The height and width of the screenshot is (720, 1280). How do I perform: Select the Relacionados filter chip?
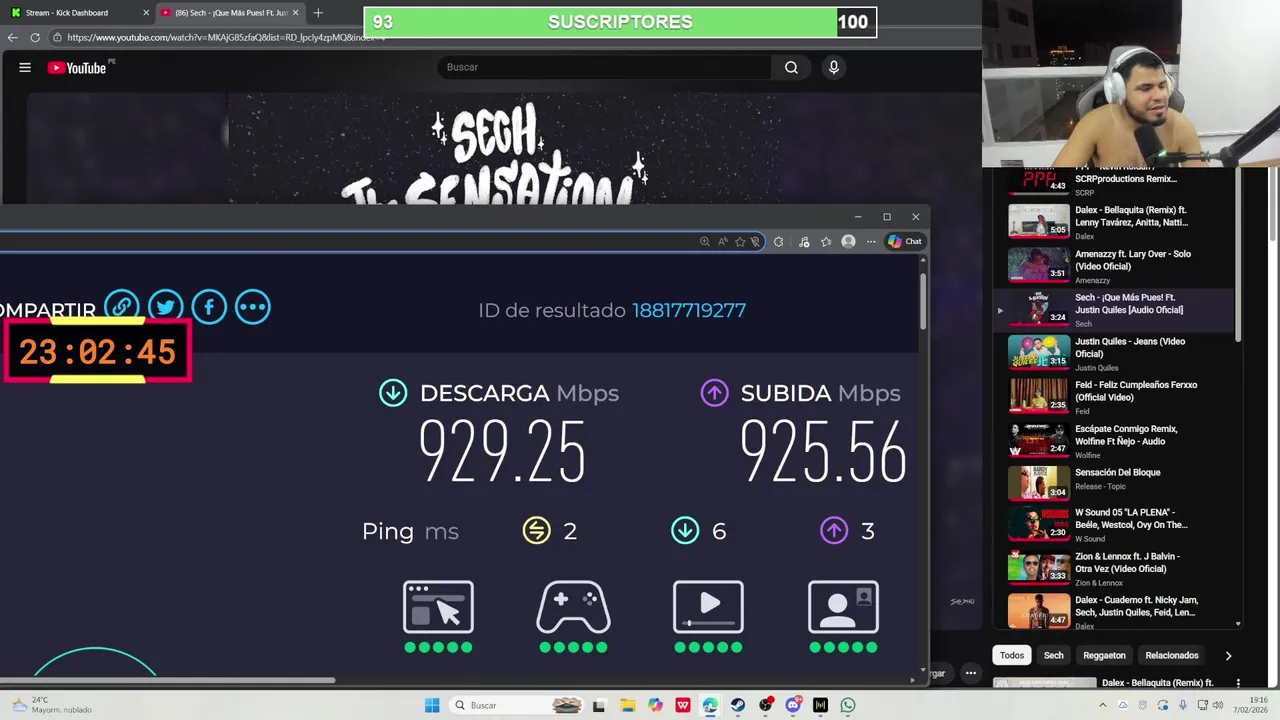1172,655
